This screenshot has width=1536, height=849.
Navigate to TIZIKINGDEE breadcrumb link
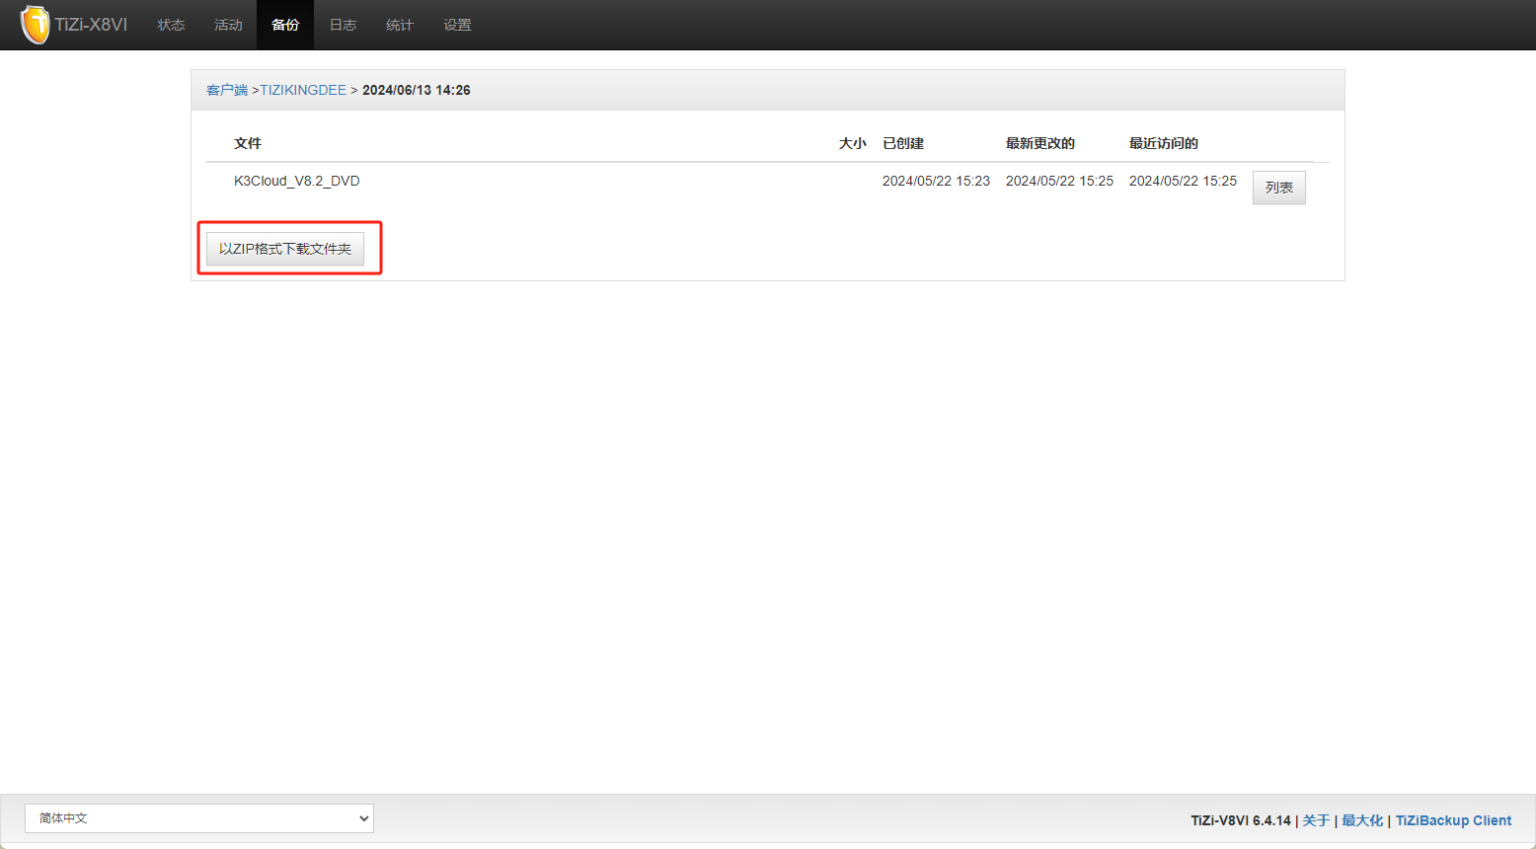click(x=303, y=90)
